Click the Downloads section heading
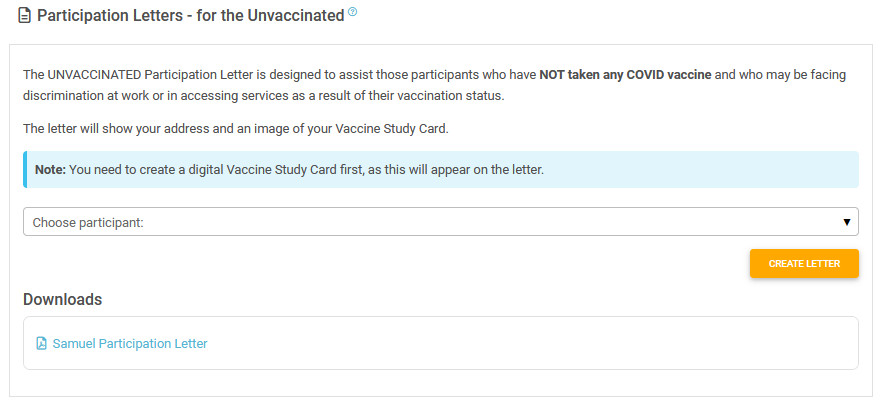The width and height of the screenshot is (884, 408). [x=63, y=299]
